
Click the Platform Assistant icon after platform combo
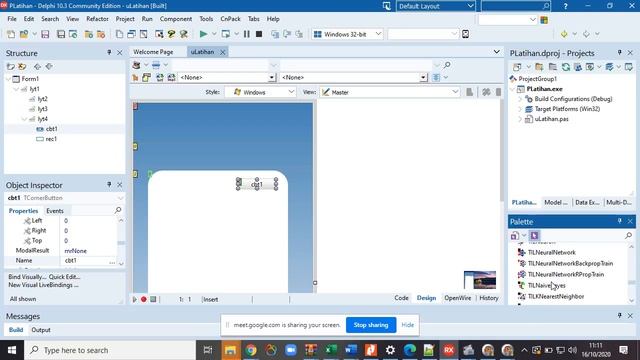[465, 34]
